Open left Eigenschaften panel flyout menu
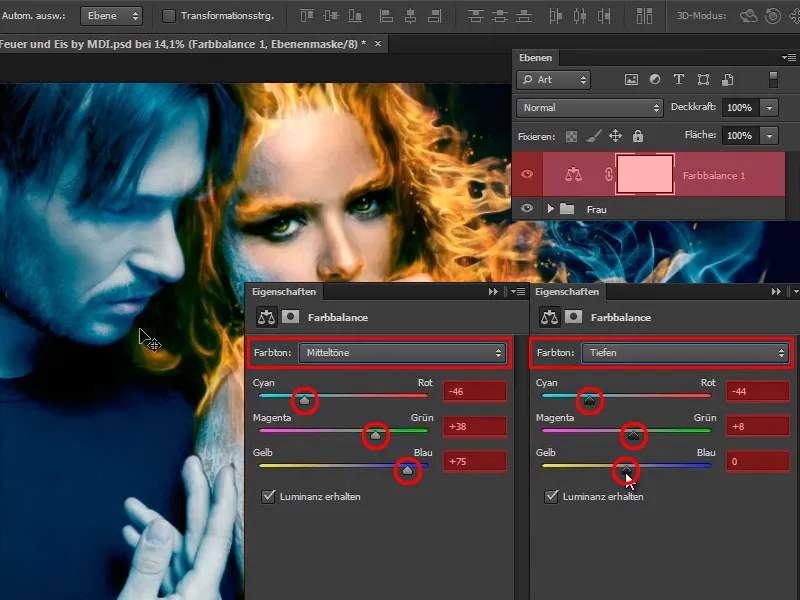800x600 pixels. (x=518, y=291)
